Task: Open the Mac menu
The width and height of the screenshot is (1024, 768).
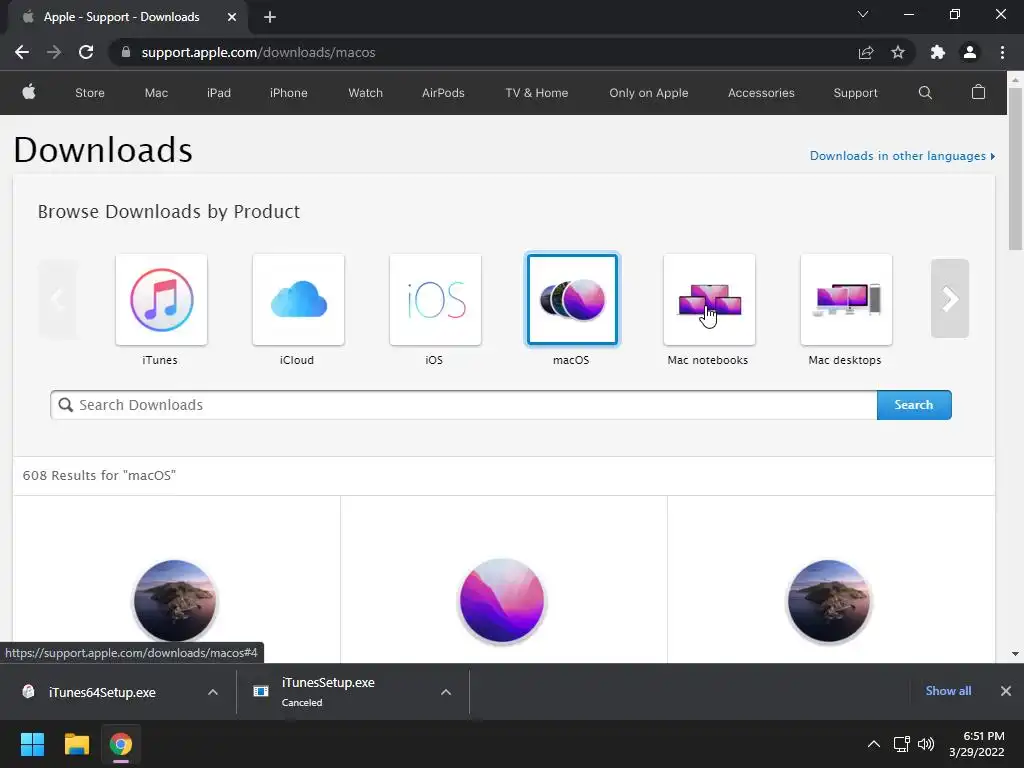Action: [x=156, y=93]
